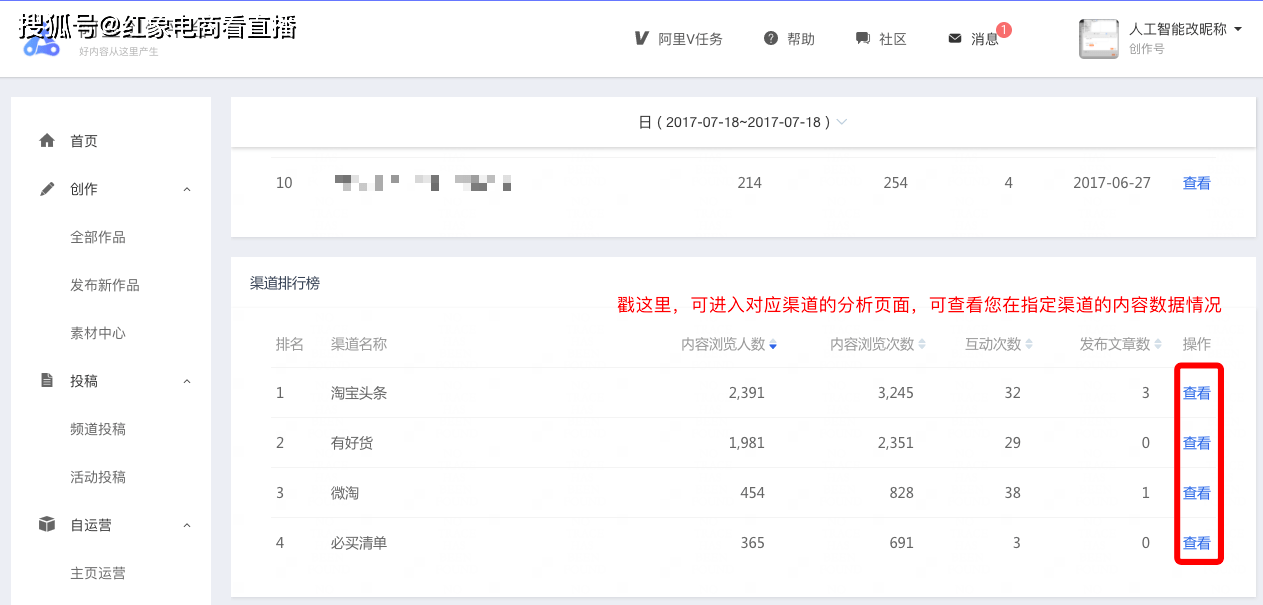This screenshot has width=1263, height=605.
Task: Sort by 内容浏览次数 column arrow
Action: tap(922, 344)
